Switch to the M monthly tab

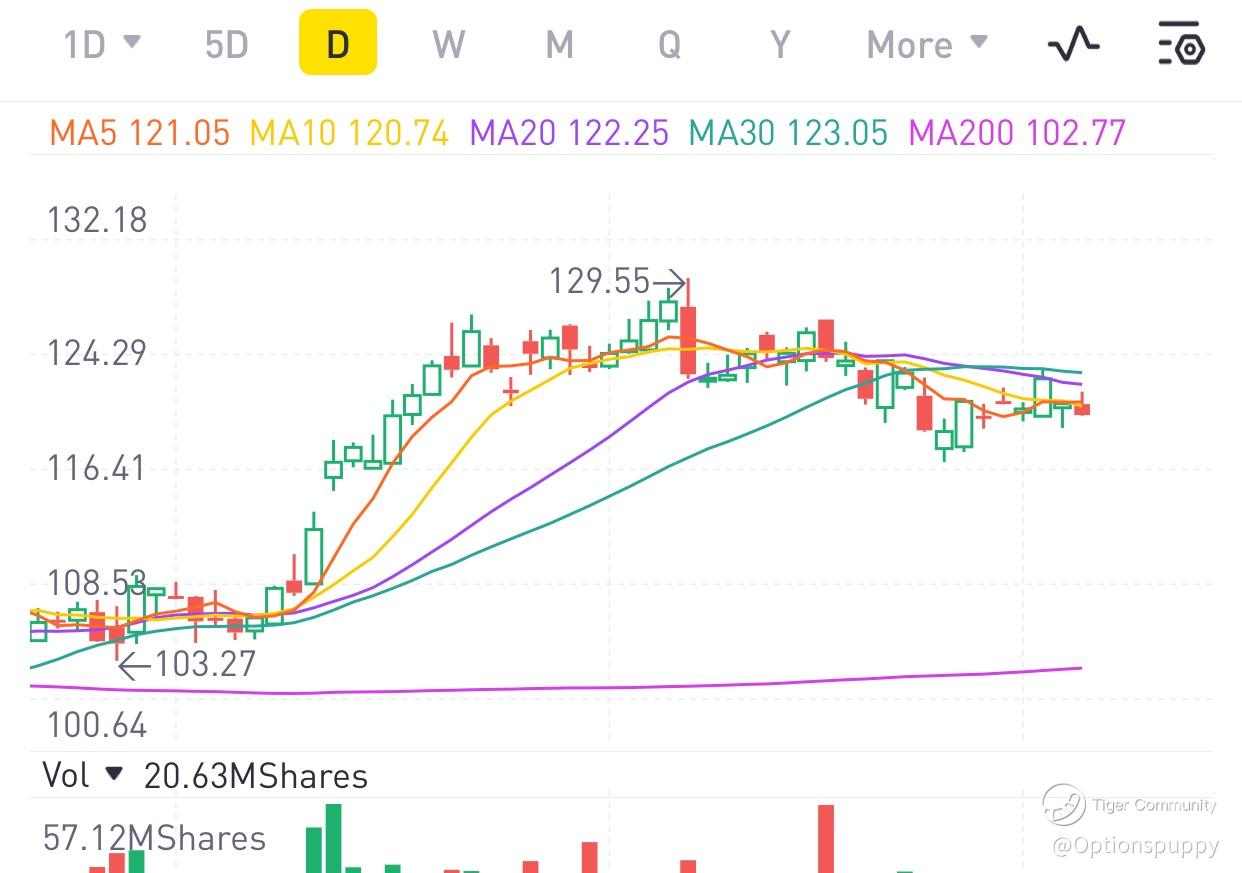pyautogui.click(x=559, y=45)
